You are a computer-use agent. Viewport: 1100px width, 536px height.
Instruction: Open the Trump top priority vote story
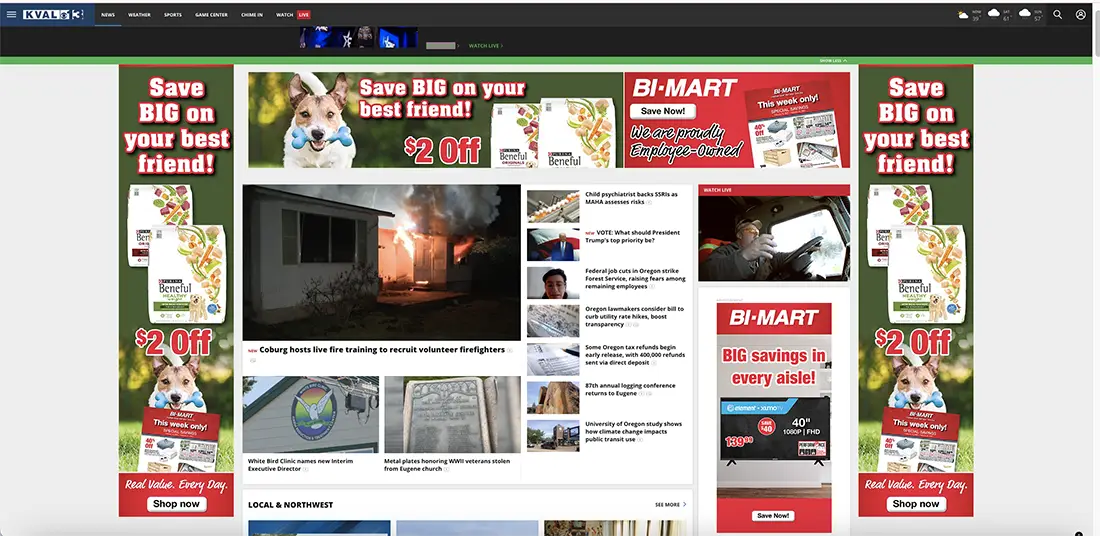click(x=632, y=236)
